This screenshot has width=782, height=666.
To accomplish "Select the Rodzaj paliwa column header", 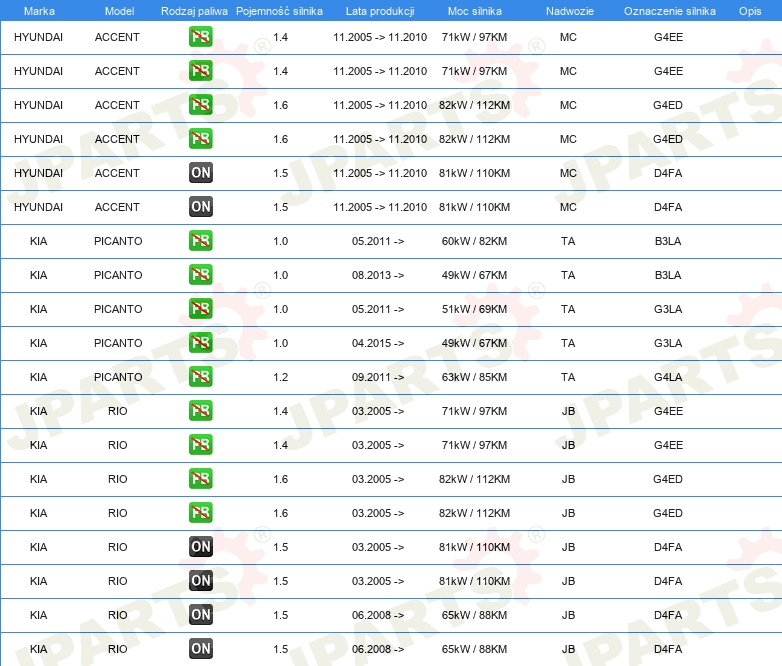I will (x=194, y=11).
